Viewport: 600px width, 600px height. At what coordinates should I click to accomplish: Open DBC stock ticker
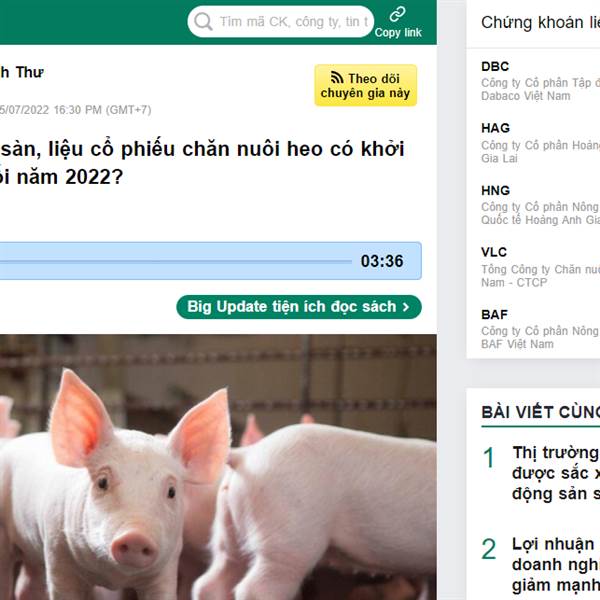(x=495, y=67)
